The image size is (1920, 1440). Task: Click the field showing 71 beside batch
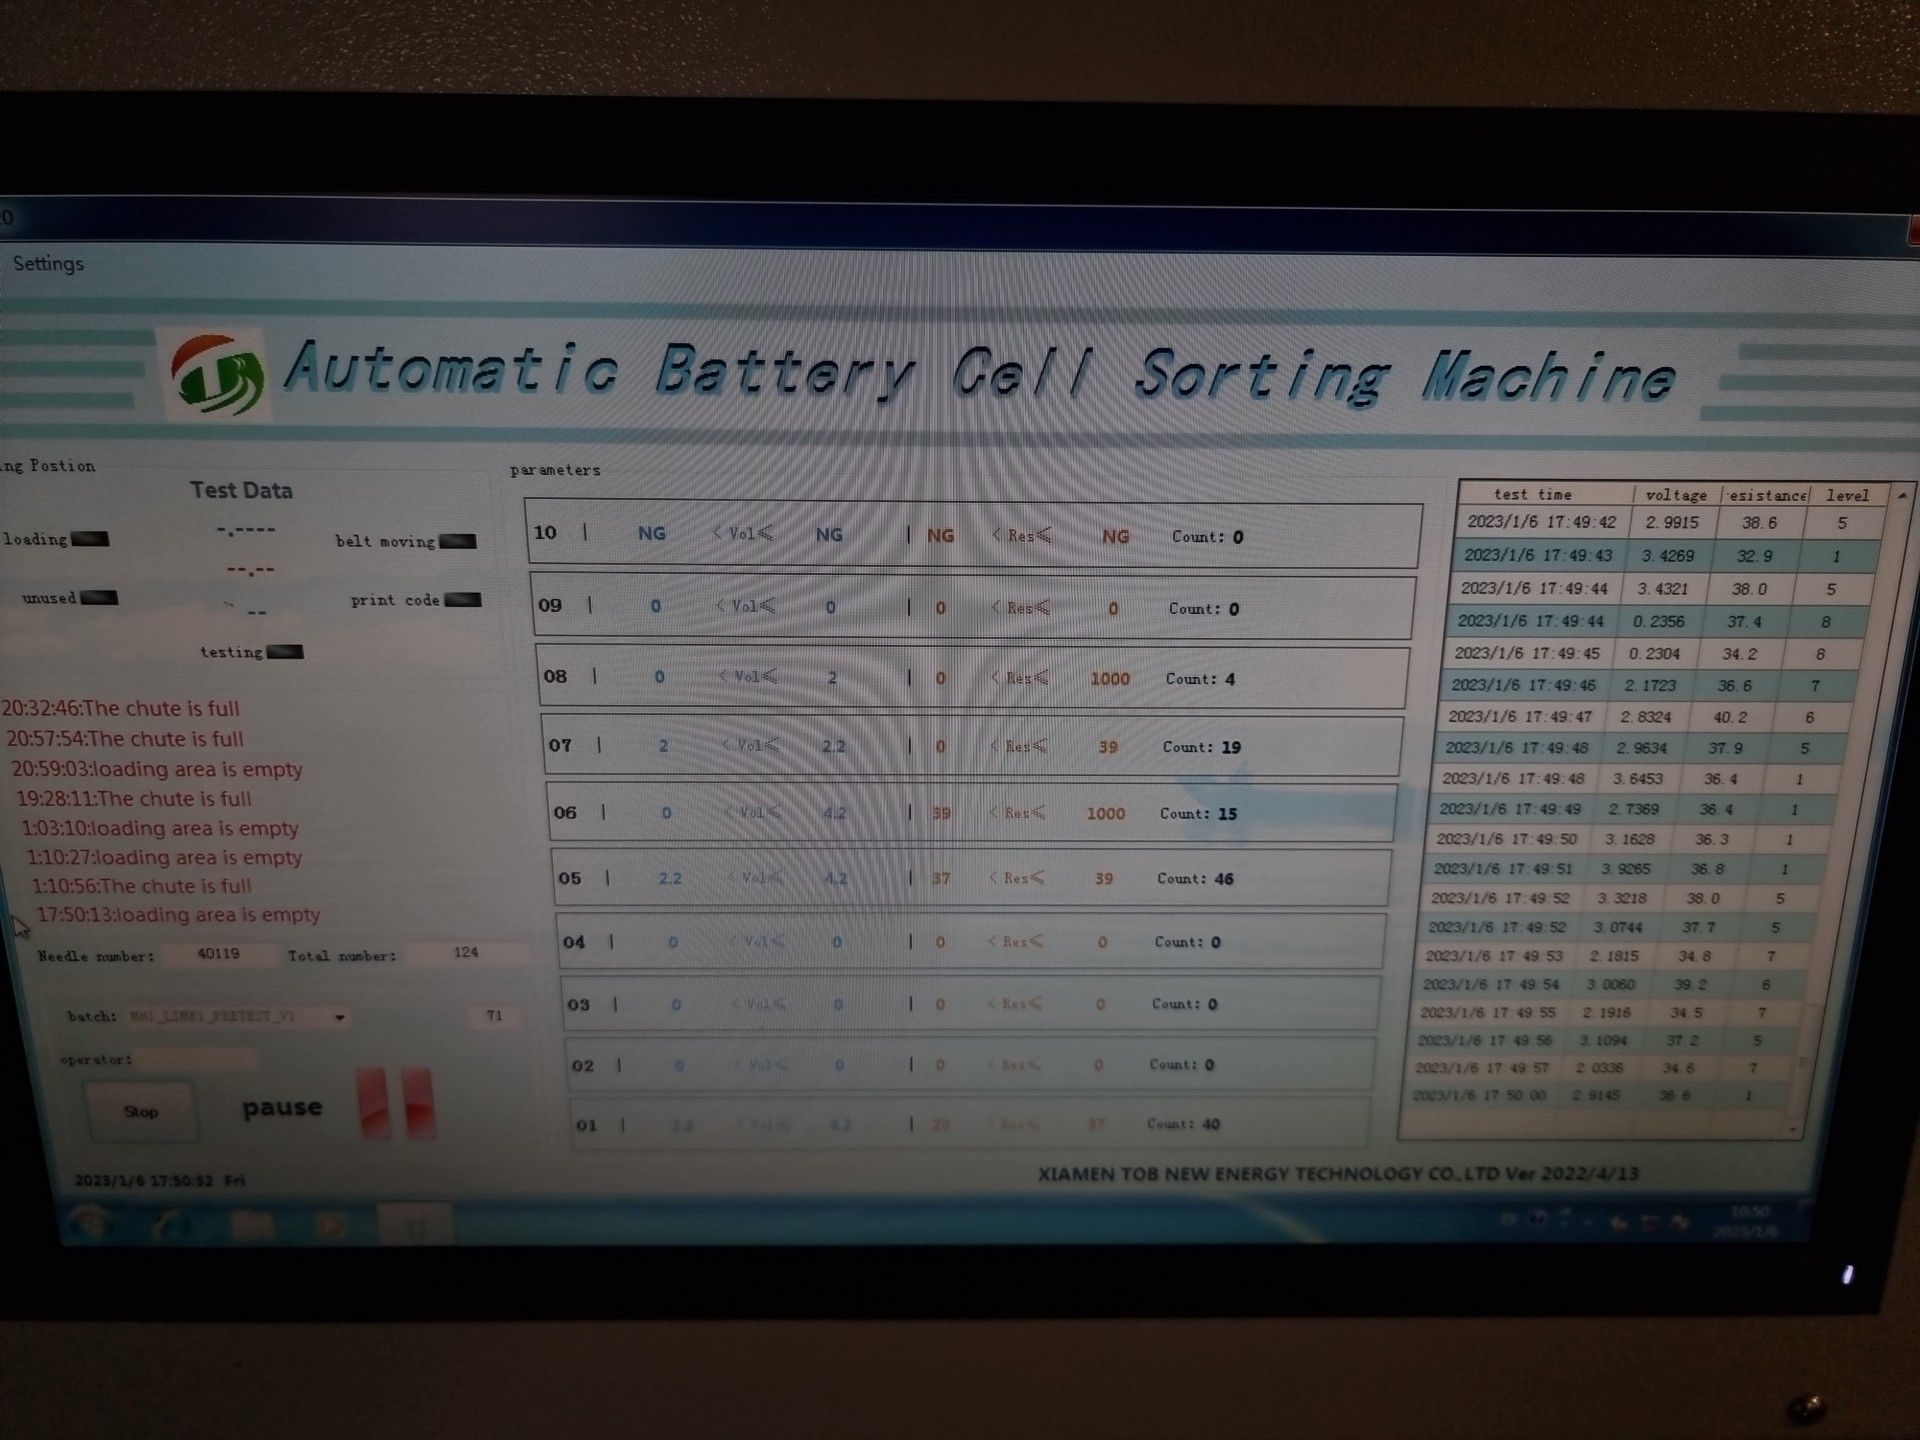494,1015
